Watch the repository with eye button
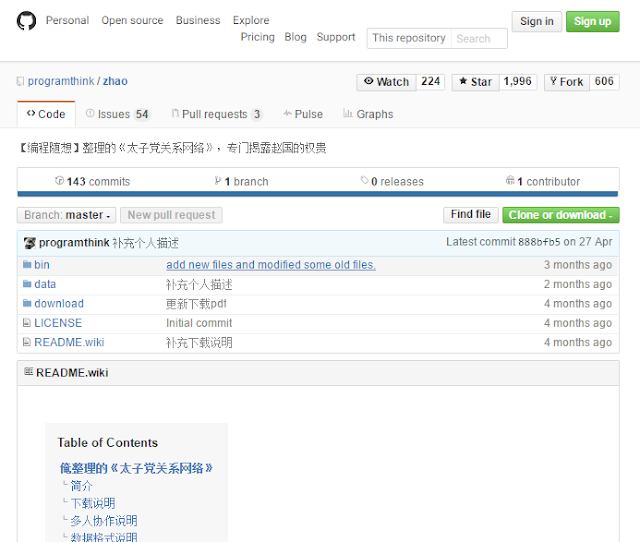The image size is (640, 542). point(386,82)
